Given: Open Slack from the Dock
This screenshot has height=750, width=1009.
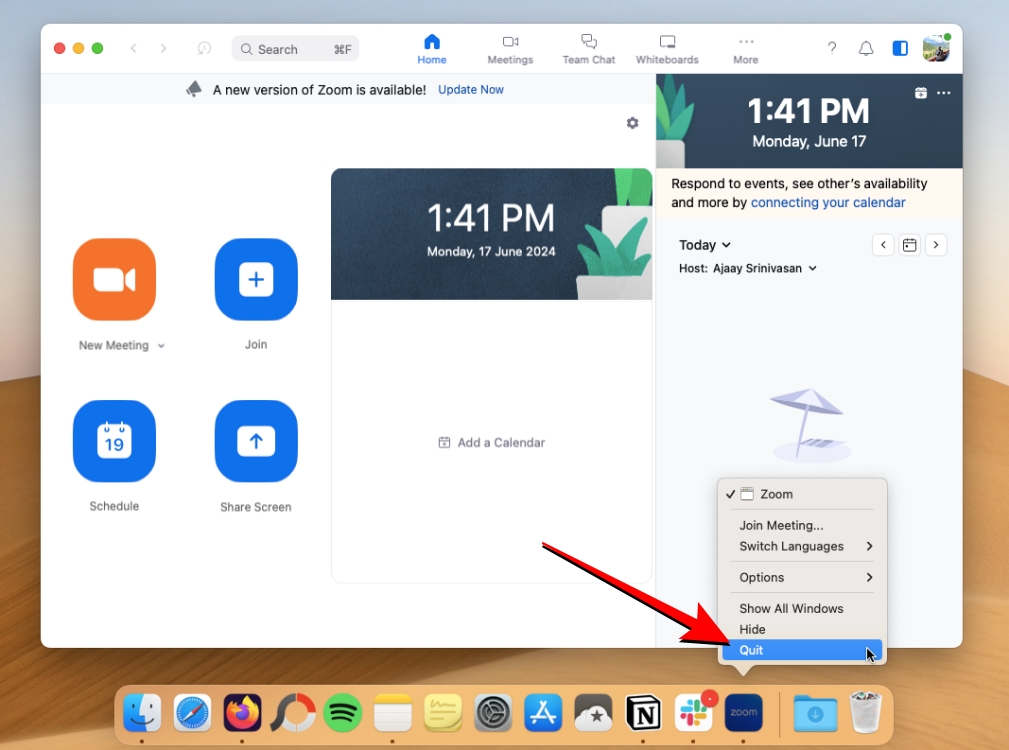Looking at the screenshot, I should click(x=694, y=713).
